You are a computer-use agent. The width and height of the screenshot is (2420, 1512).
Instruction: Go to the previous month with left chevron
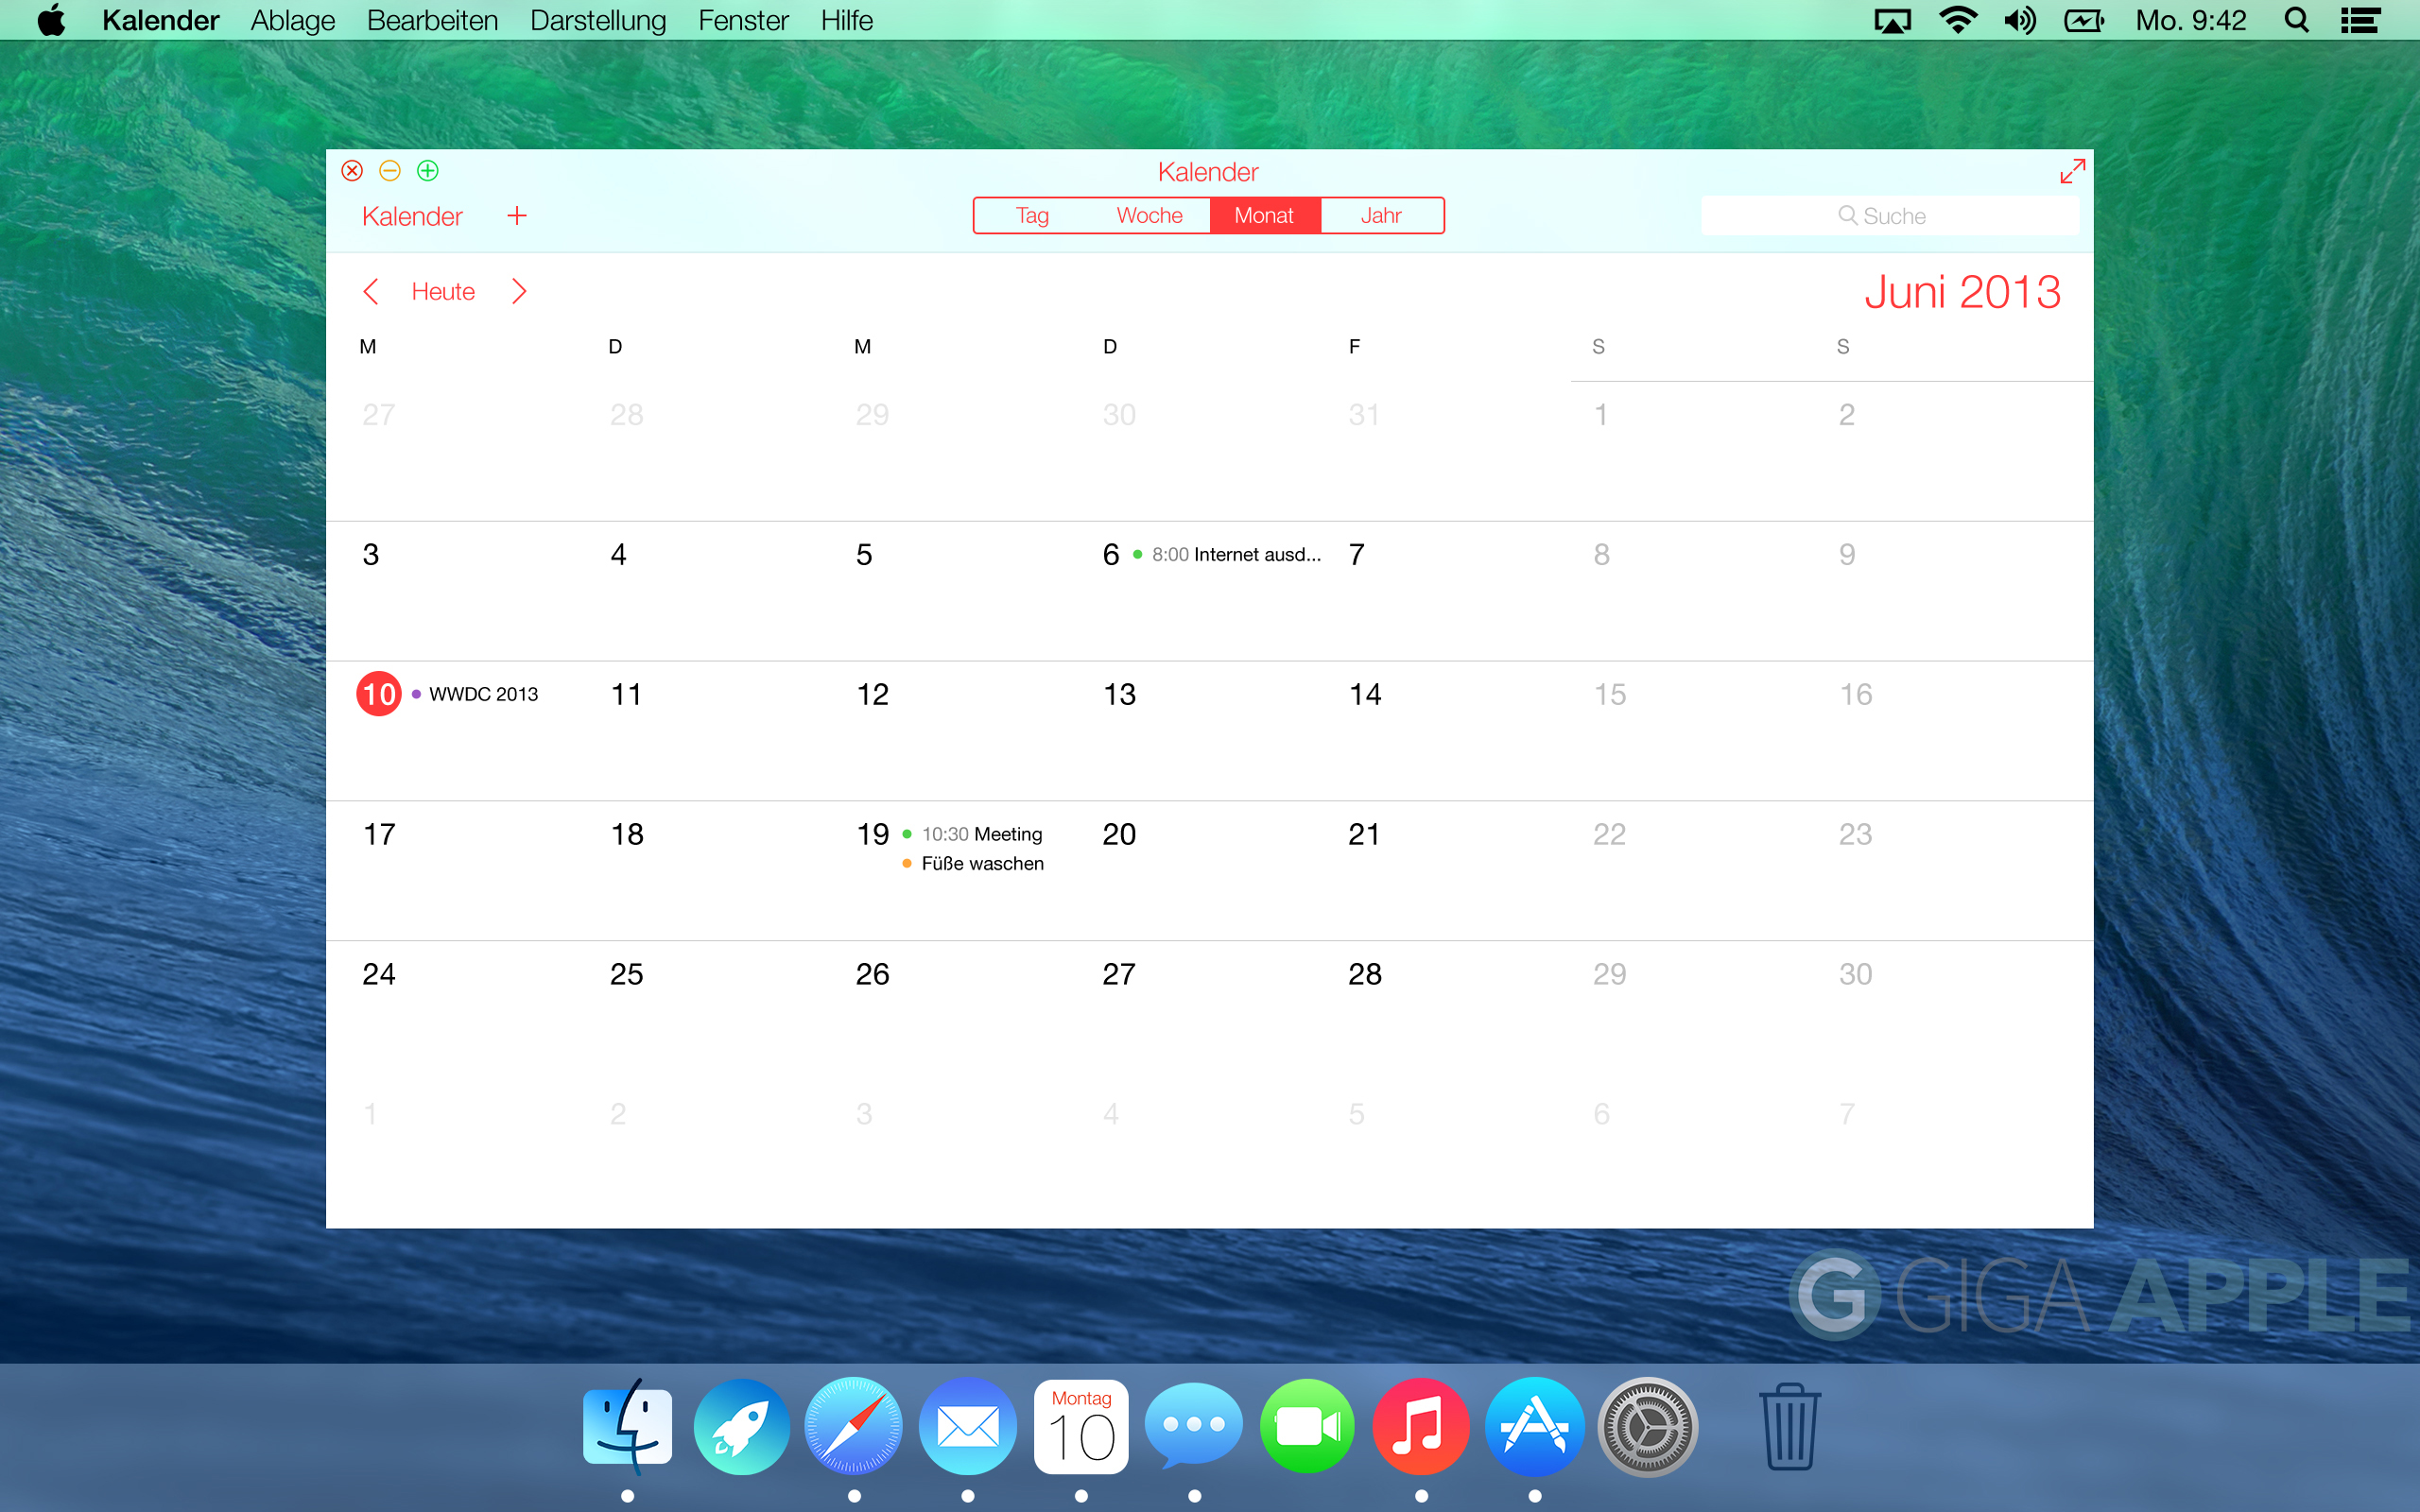click(x=371, y=292)
